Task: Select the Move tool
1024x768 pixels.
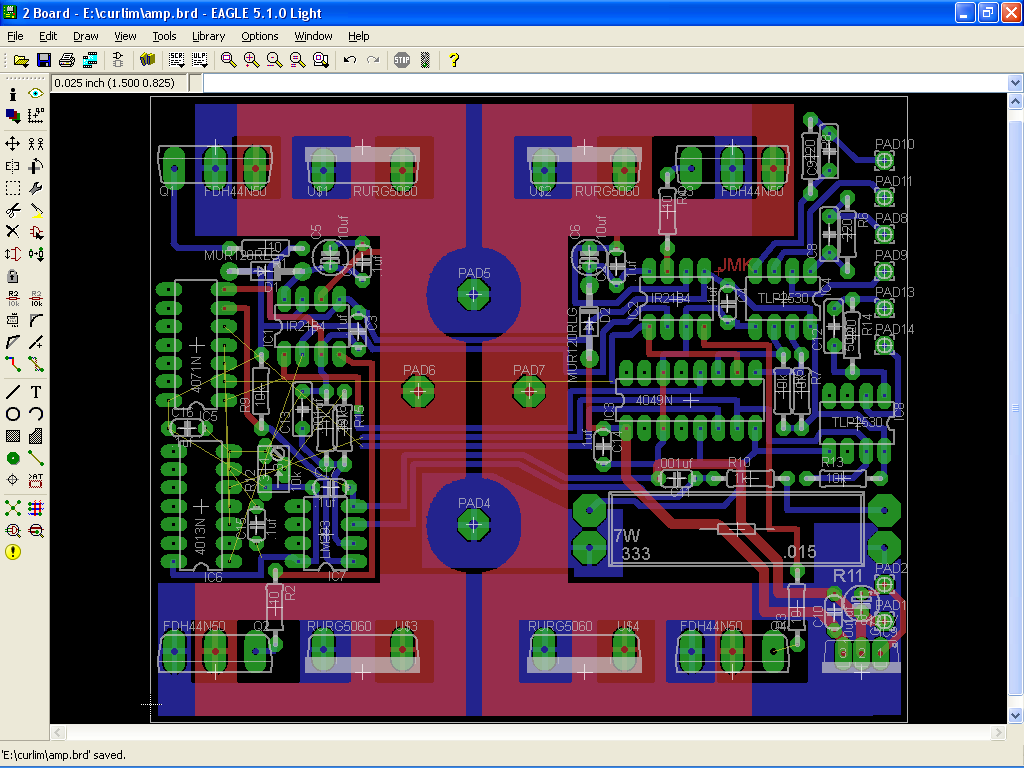Action: pyautogui.click(x=12, y=144)
